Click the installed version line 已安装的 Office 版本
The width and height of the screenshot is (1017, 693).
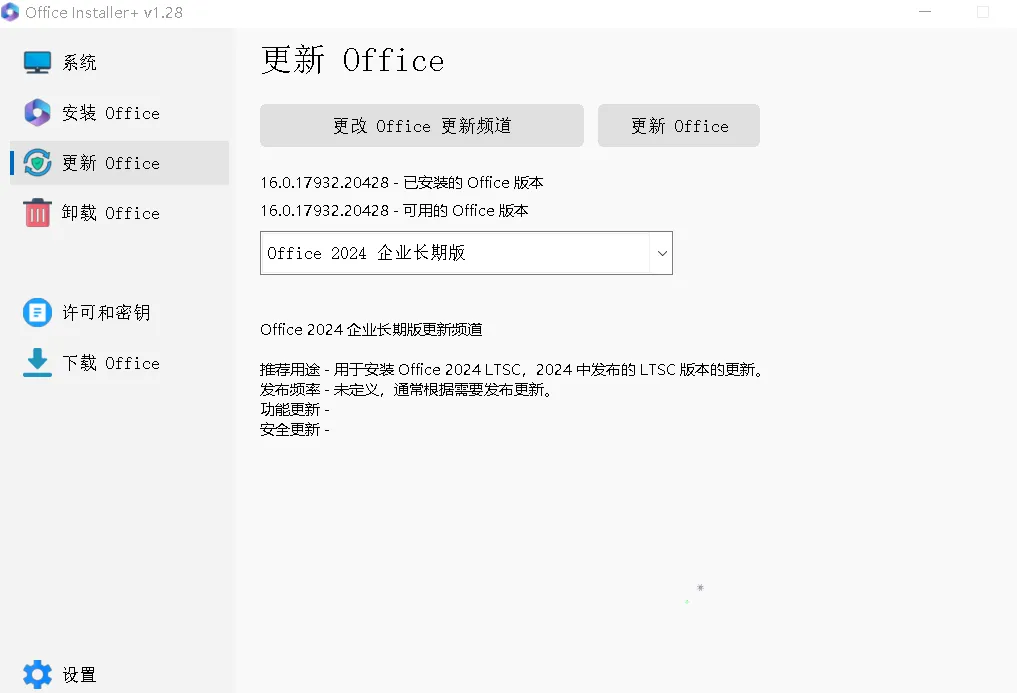point(401,183)
